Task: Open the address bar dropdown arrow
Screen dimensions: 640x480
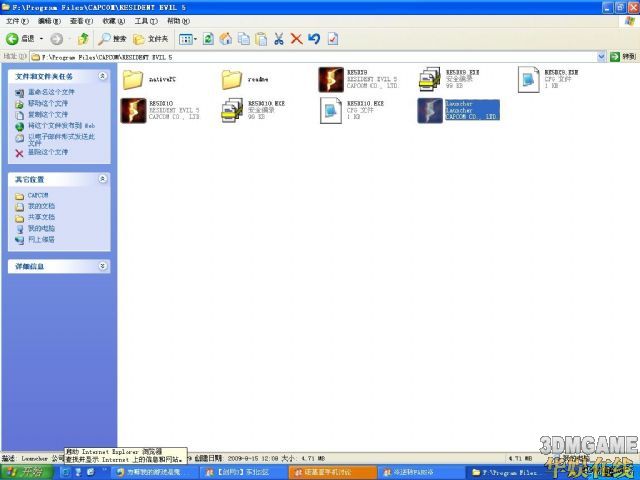Action: tap(601, 57)
